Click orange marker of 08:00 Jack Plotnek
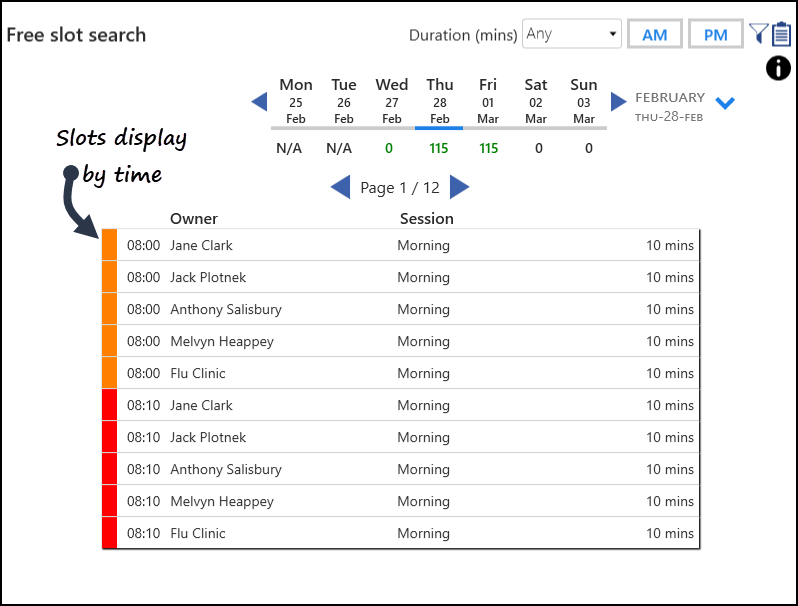 tap(109, 277)
